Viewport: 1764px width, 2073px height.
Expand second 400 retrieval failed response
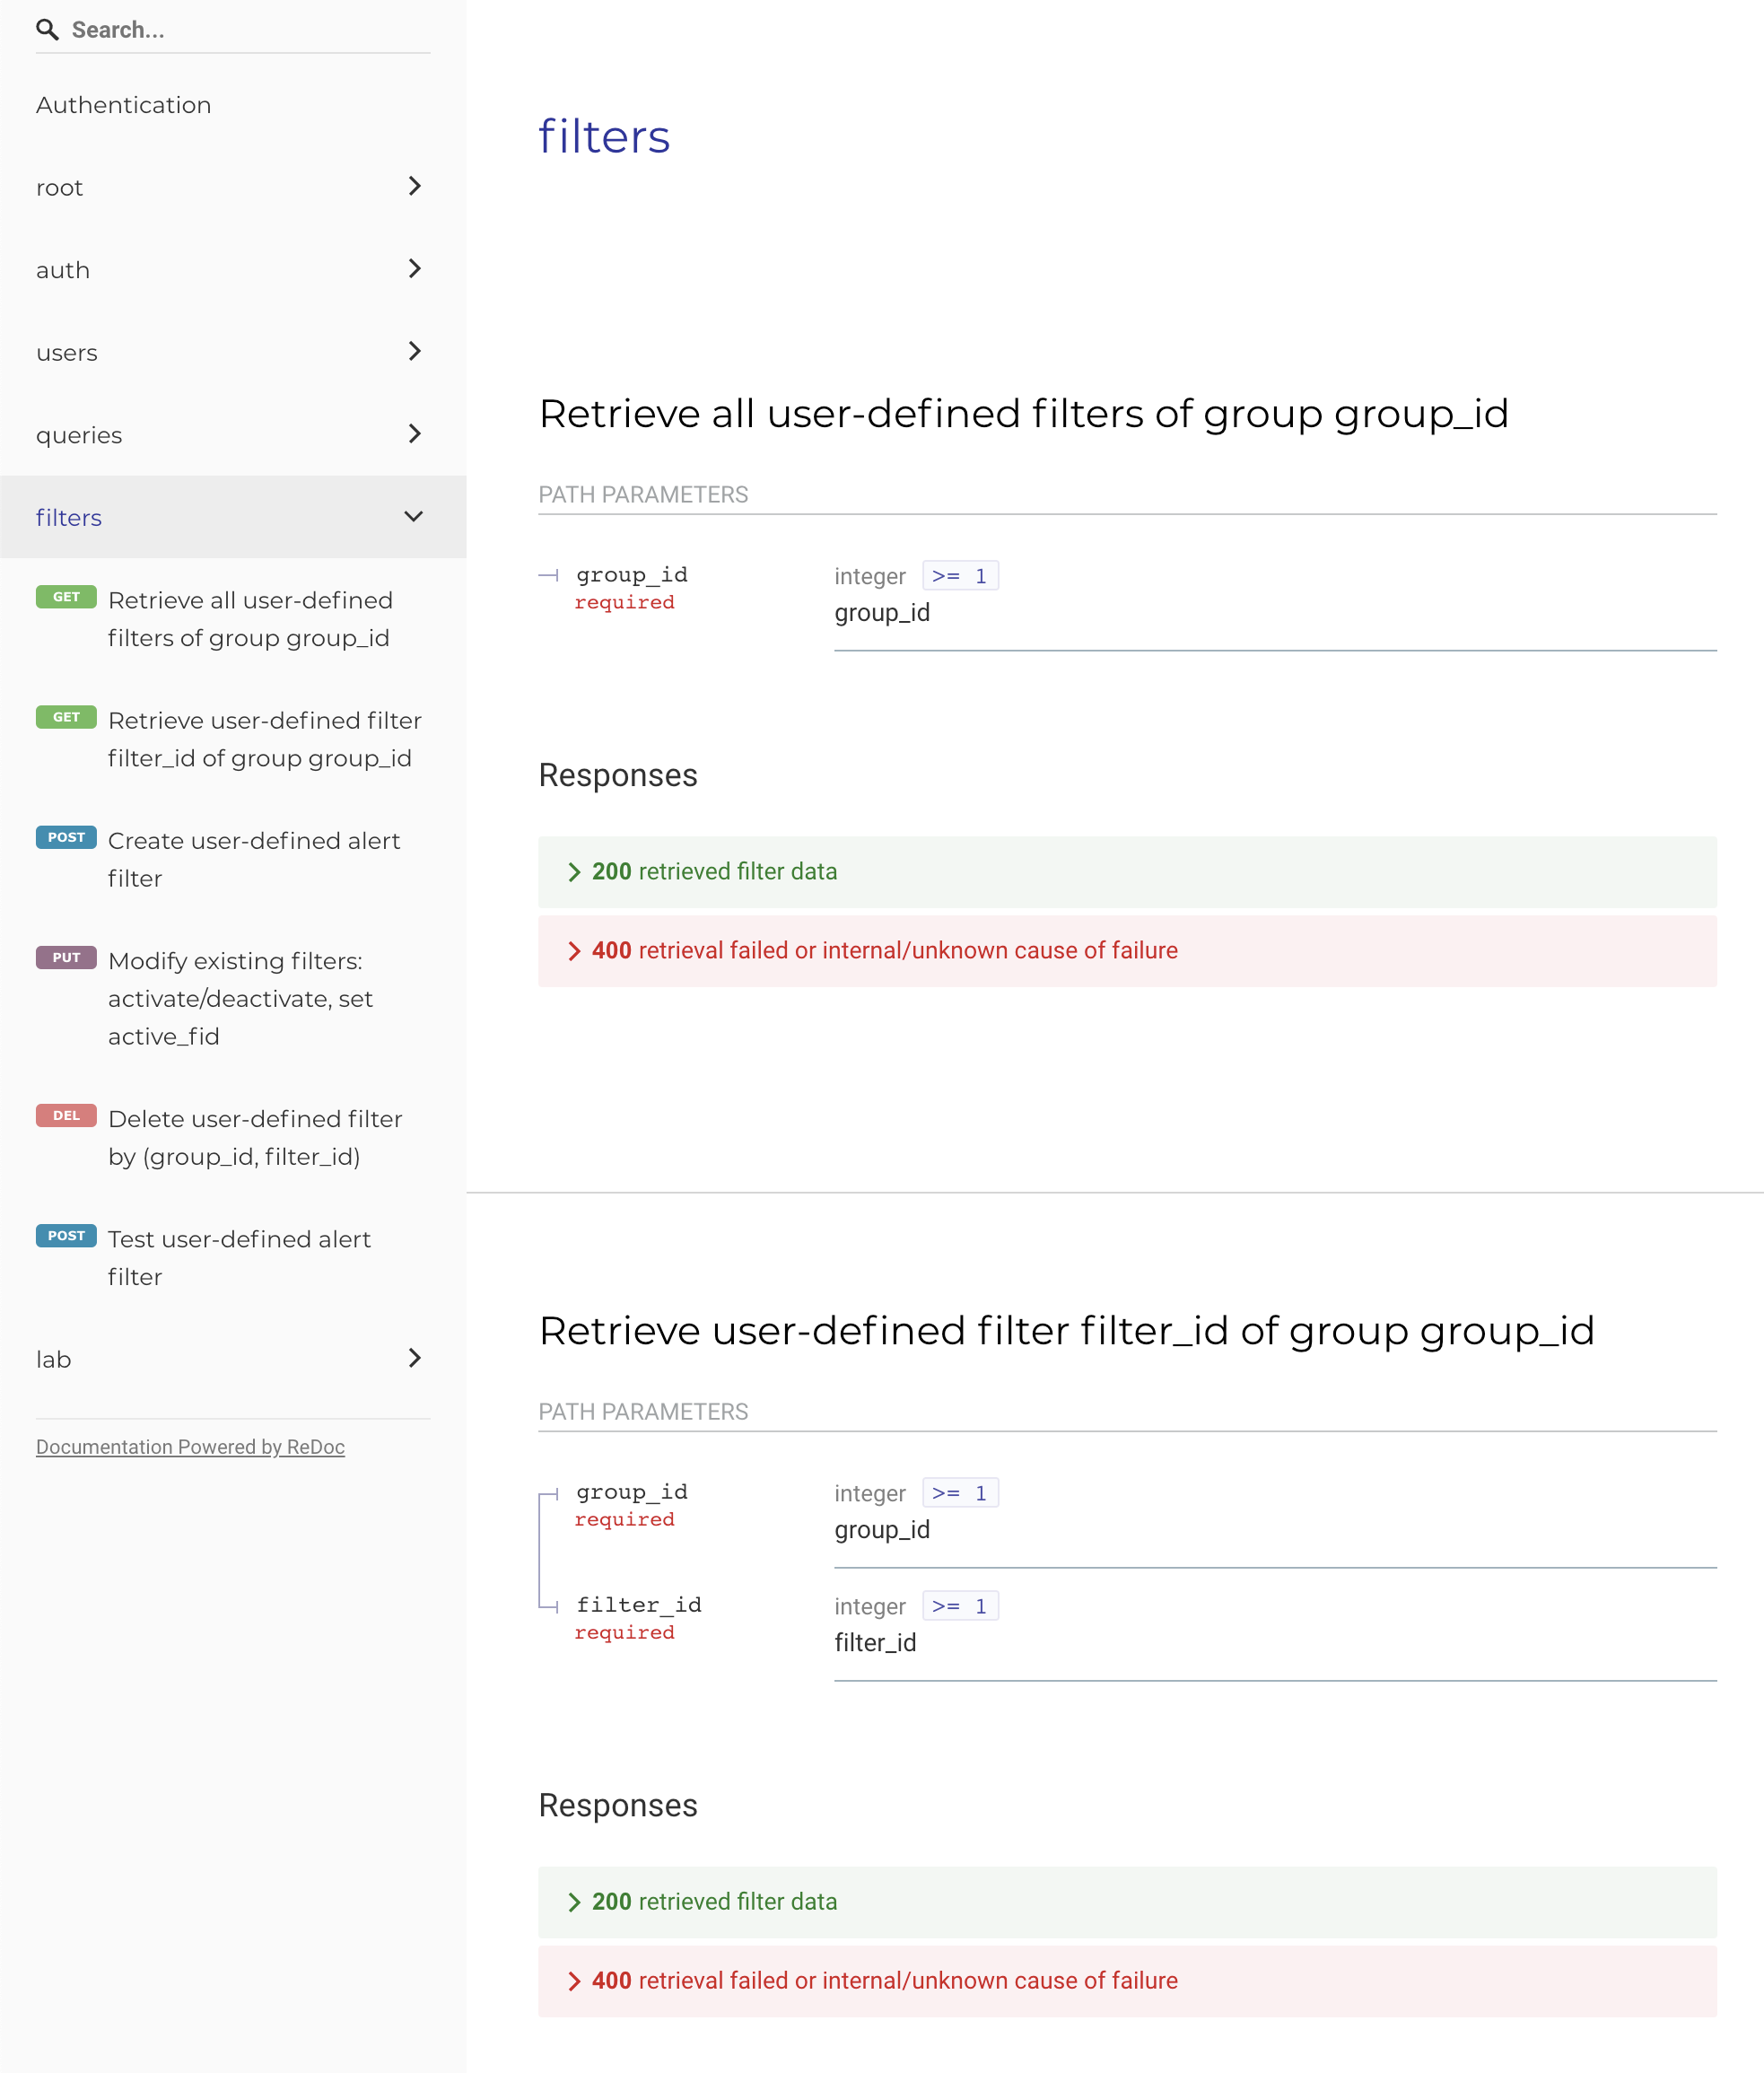click(x=1127, y=1981)
